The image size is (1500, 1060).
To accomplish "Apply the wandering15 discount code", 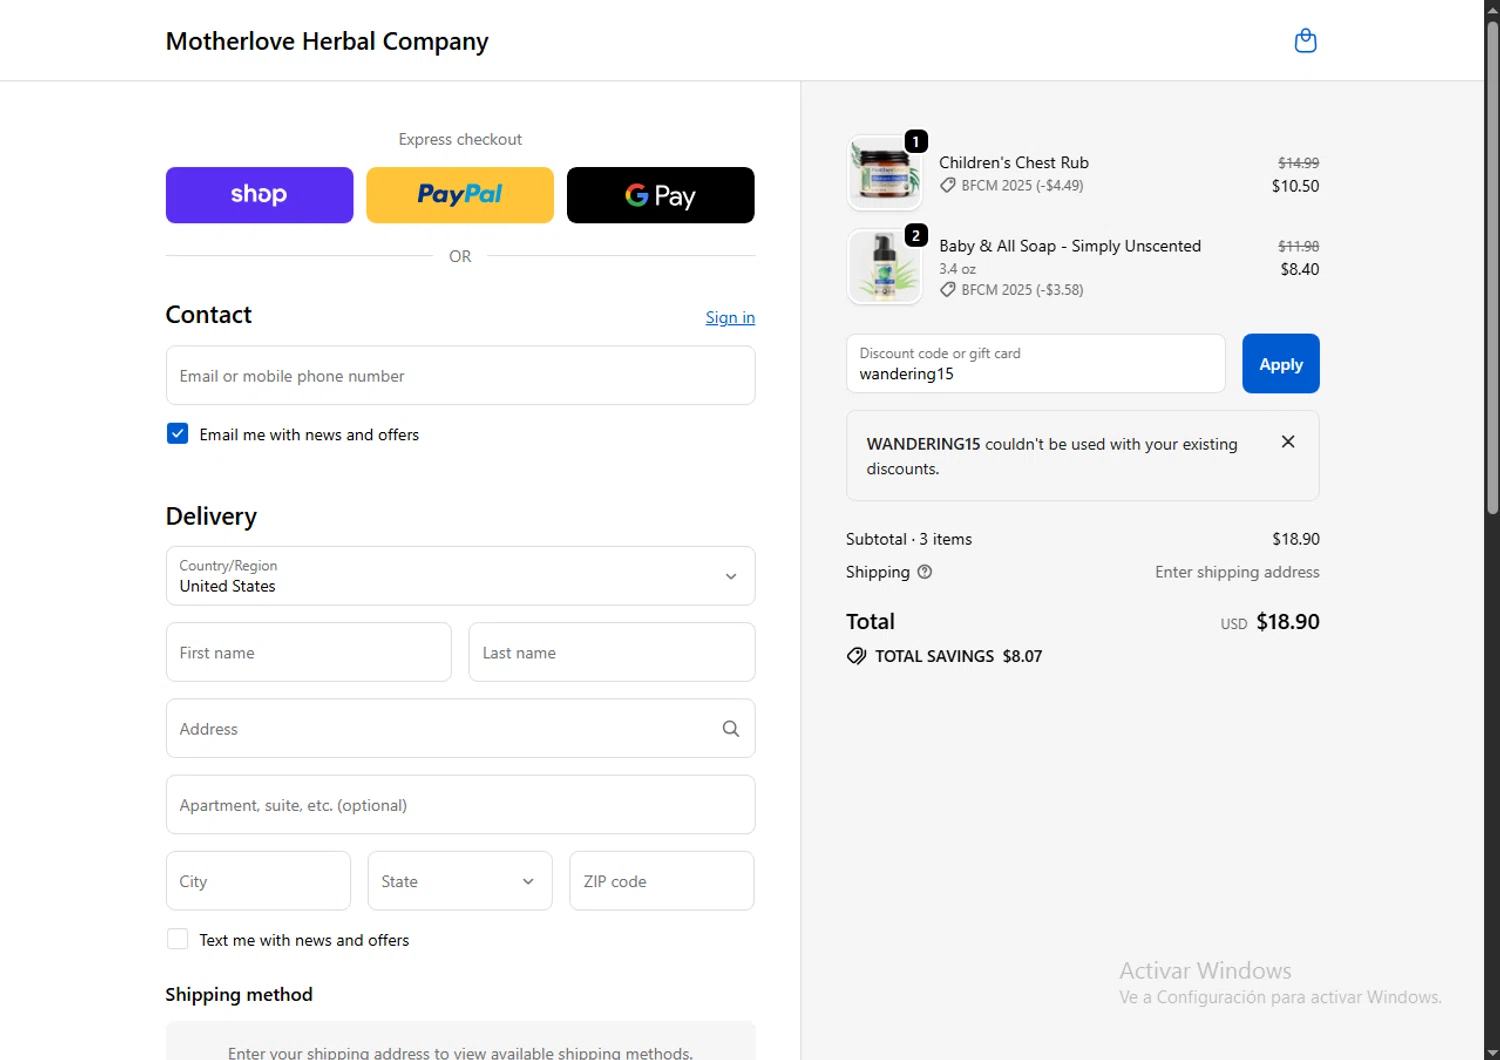I will pyautogui.click(x=1281, y=364).
